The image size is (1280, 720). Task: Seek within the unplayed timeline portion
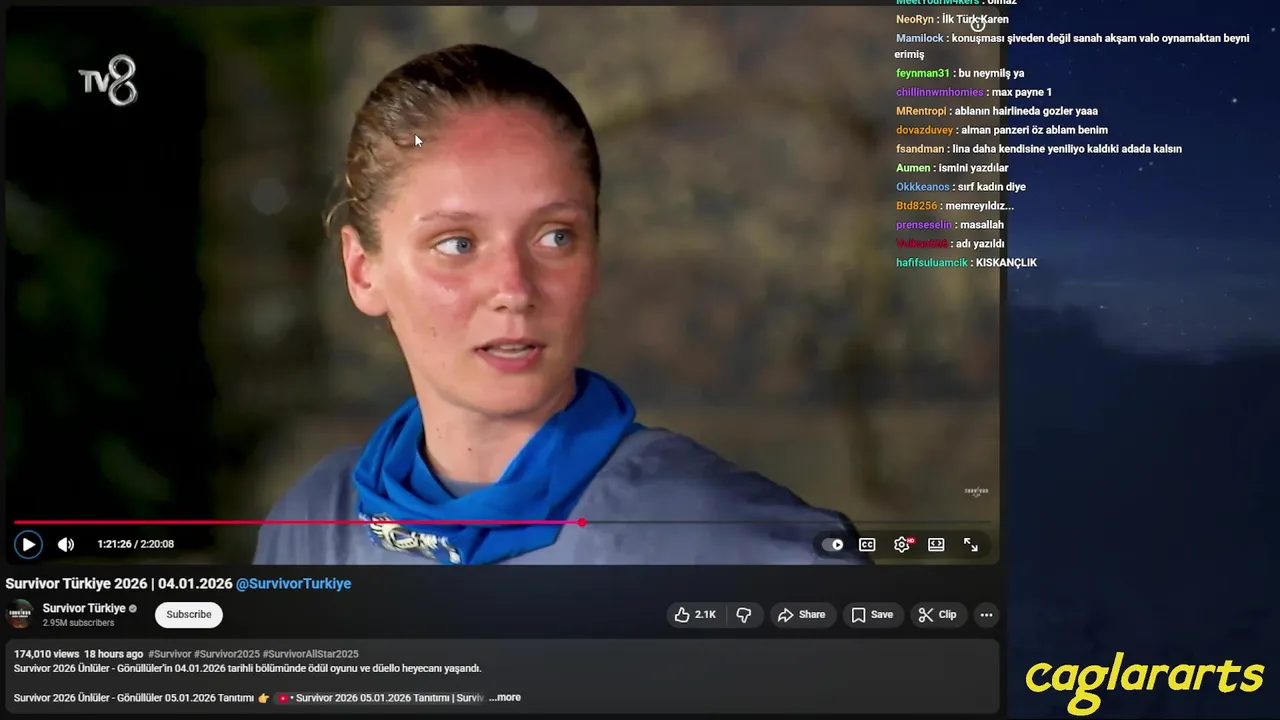(x=787, y=522)
